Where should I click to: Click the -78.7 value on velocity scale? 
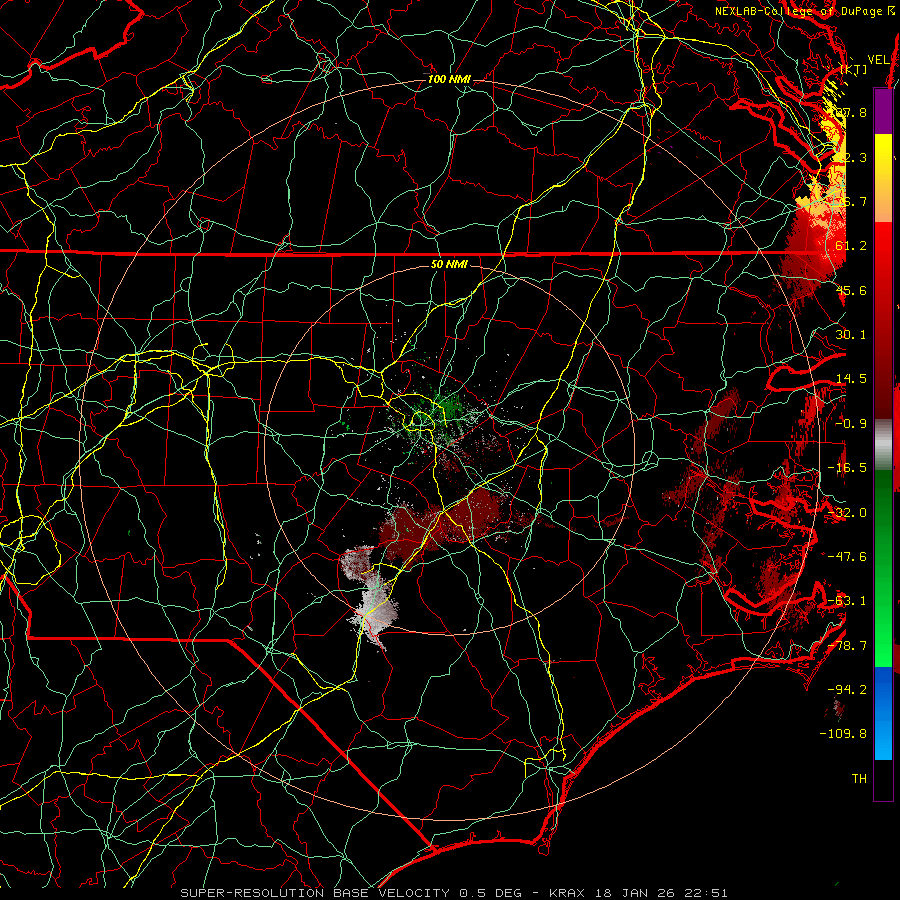click(x=847, y=646)
